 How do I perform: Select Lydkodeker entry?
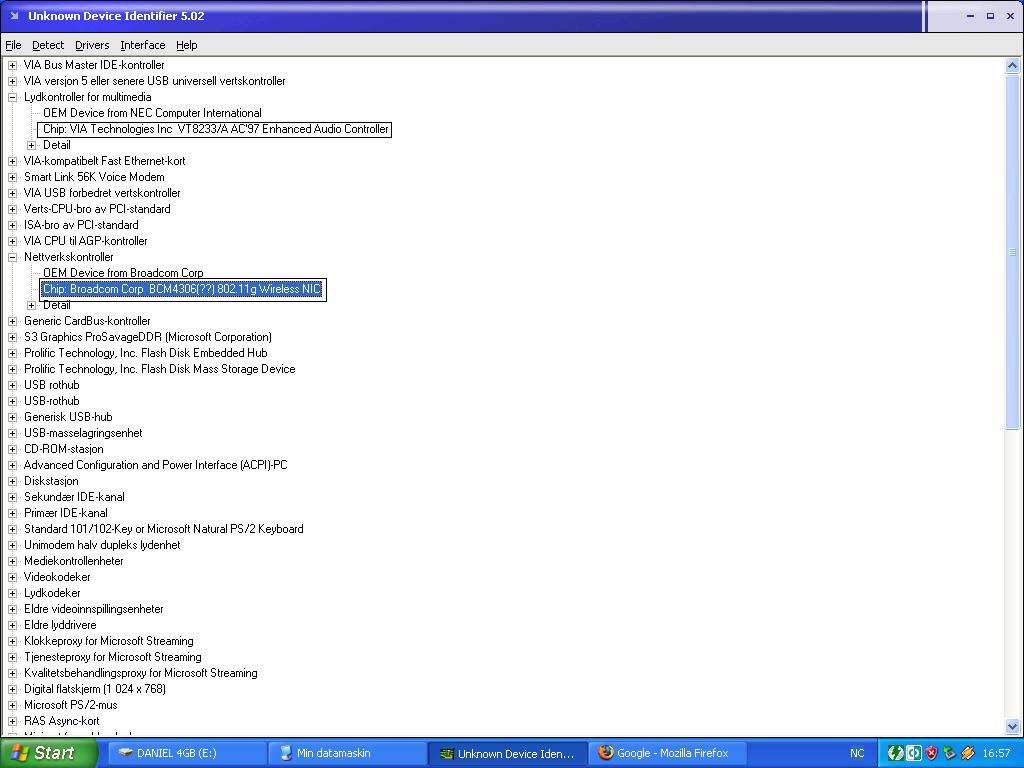click(52, 593)
